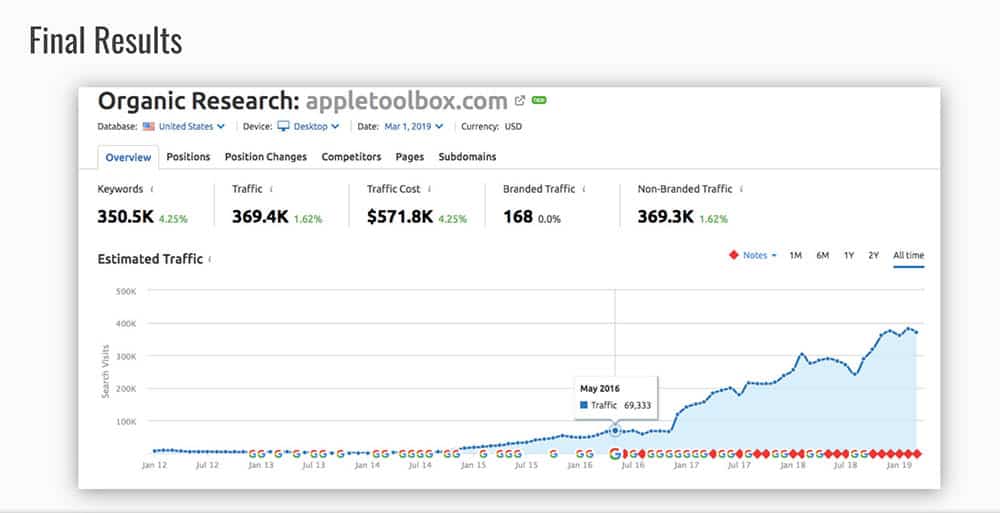The height and width of the screenshot is (513, 1000).
Task: Switch to the Pages tab
Action: (x=409, y=157)
